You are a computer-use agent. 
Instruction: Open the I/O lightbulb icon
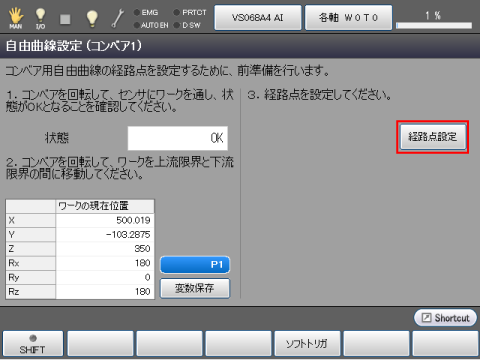(x=40, y=18)
